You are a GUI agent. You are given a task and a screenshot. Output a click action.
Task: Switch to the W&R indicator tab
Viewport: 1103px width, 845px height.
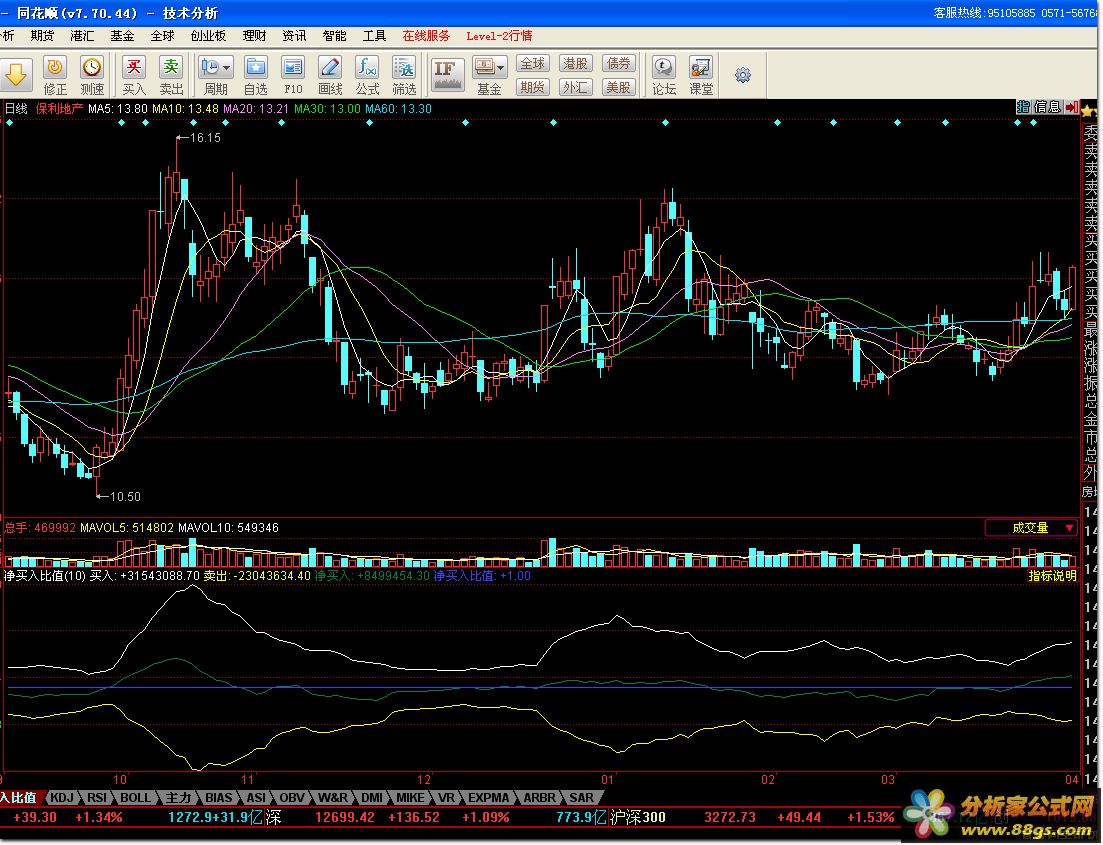click(332, 798)
